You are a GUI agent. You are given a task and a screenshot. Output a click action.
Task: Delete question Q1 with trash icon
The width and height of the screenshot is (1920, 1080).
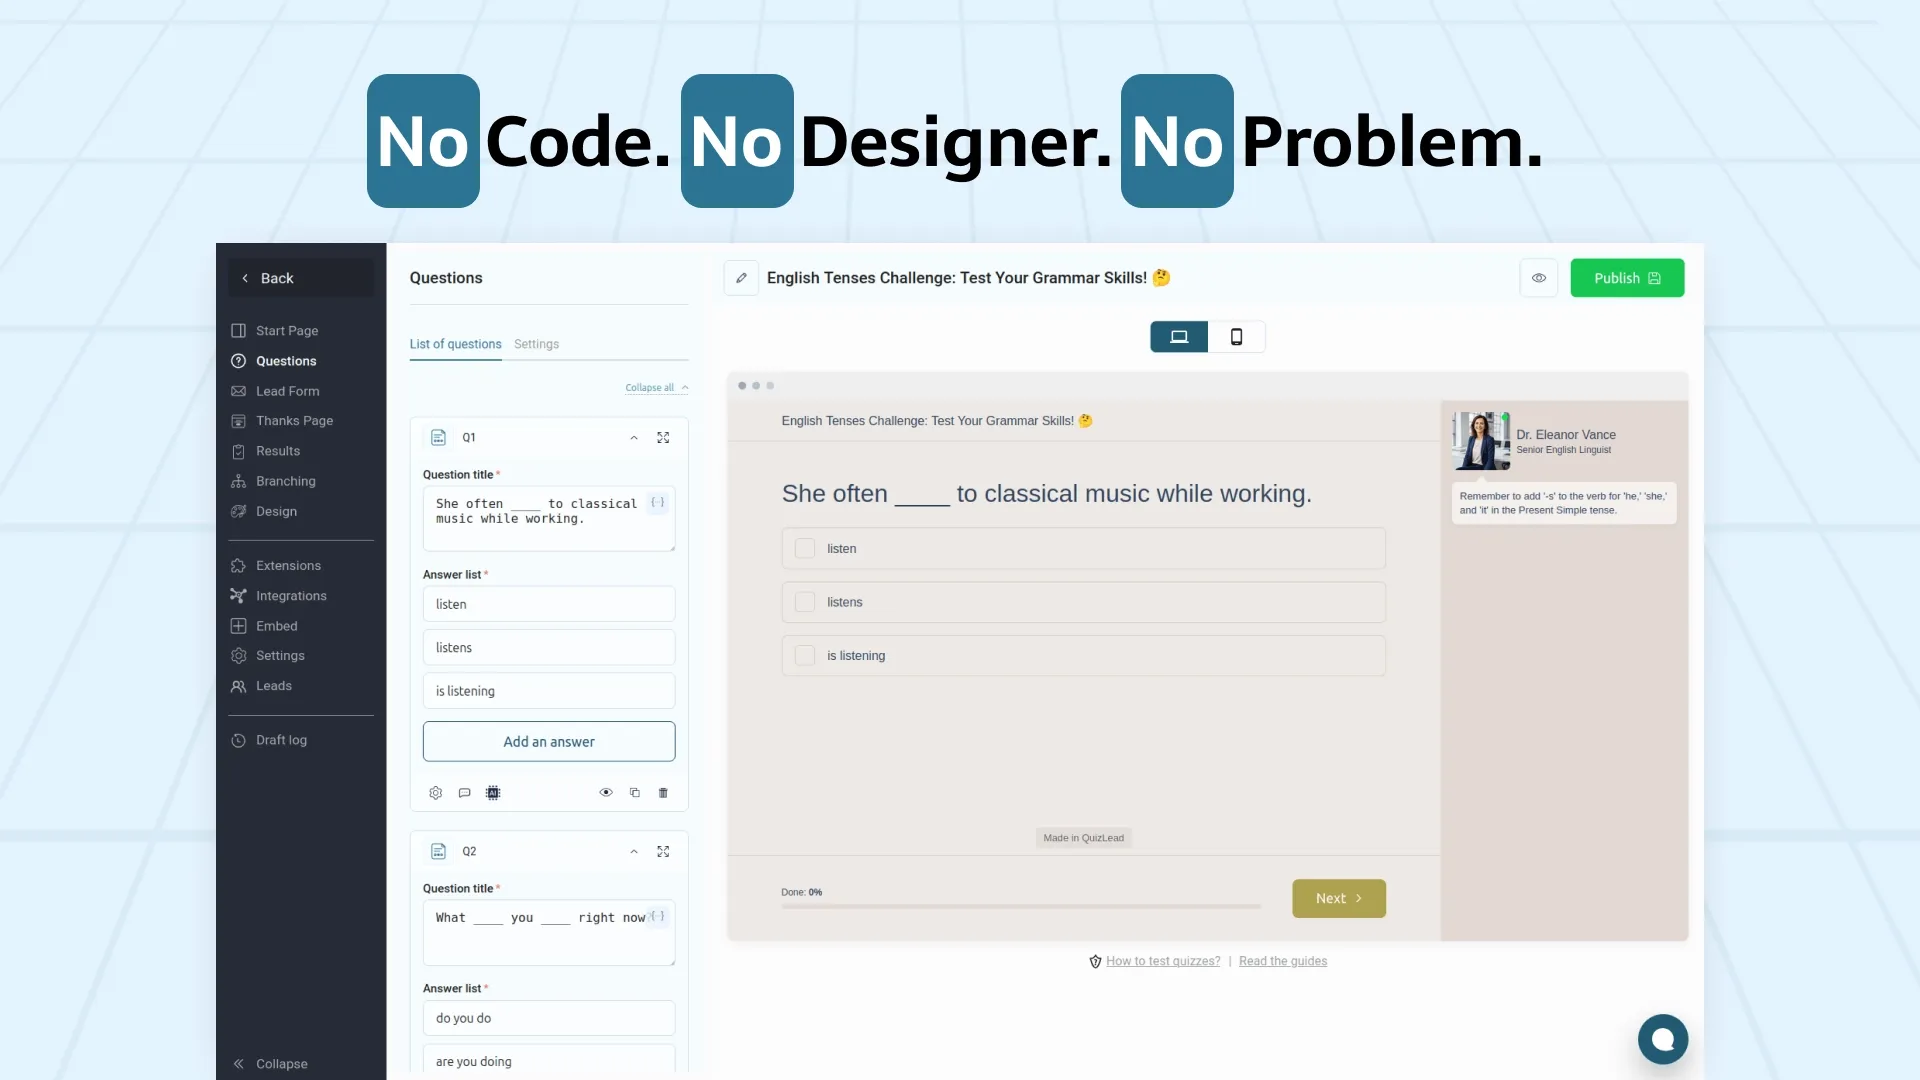click(663, 793)
